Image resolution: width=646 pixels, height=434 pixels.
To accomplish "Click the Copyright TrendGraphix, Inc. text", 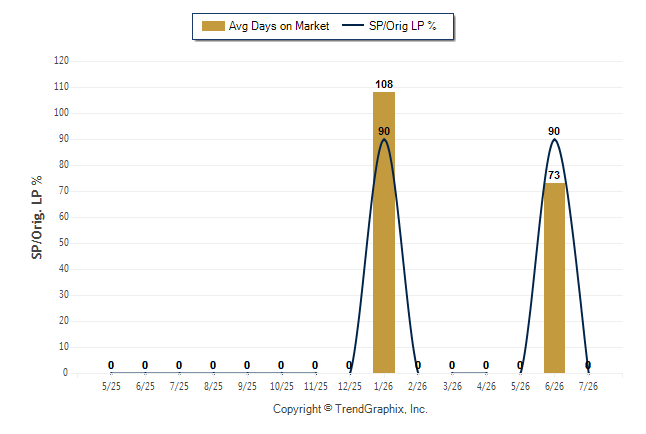I will (350, 409).
